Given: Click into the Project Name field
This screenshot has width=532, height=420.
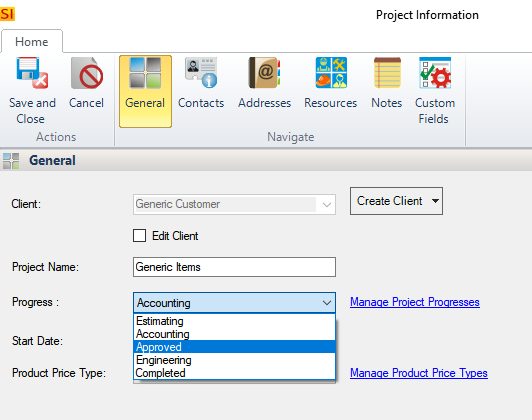Looking at the screenshot, I should click(x=234, y=267).
